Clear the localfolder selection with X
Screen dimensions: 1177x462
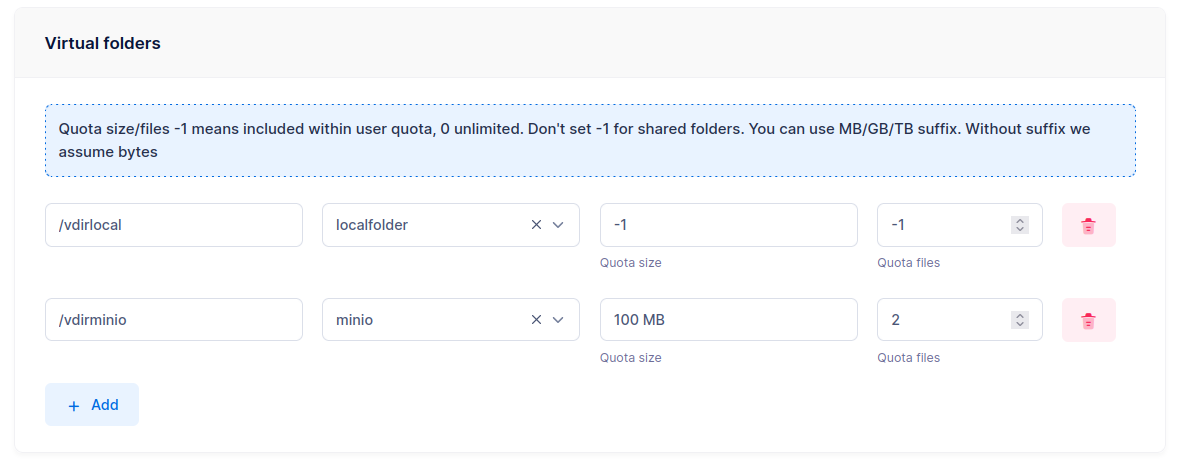pos(536,225)
